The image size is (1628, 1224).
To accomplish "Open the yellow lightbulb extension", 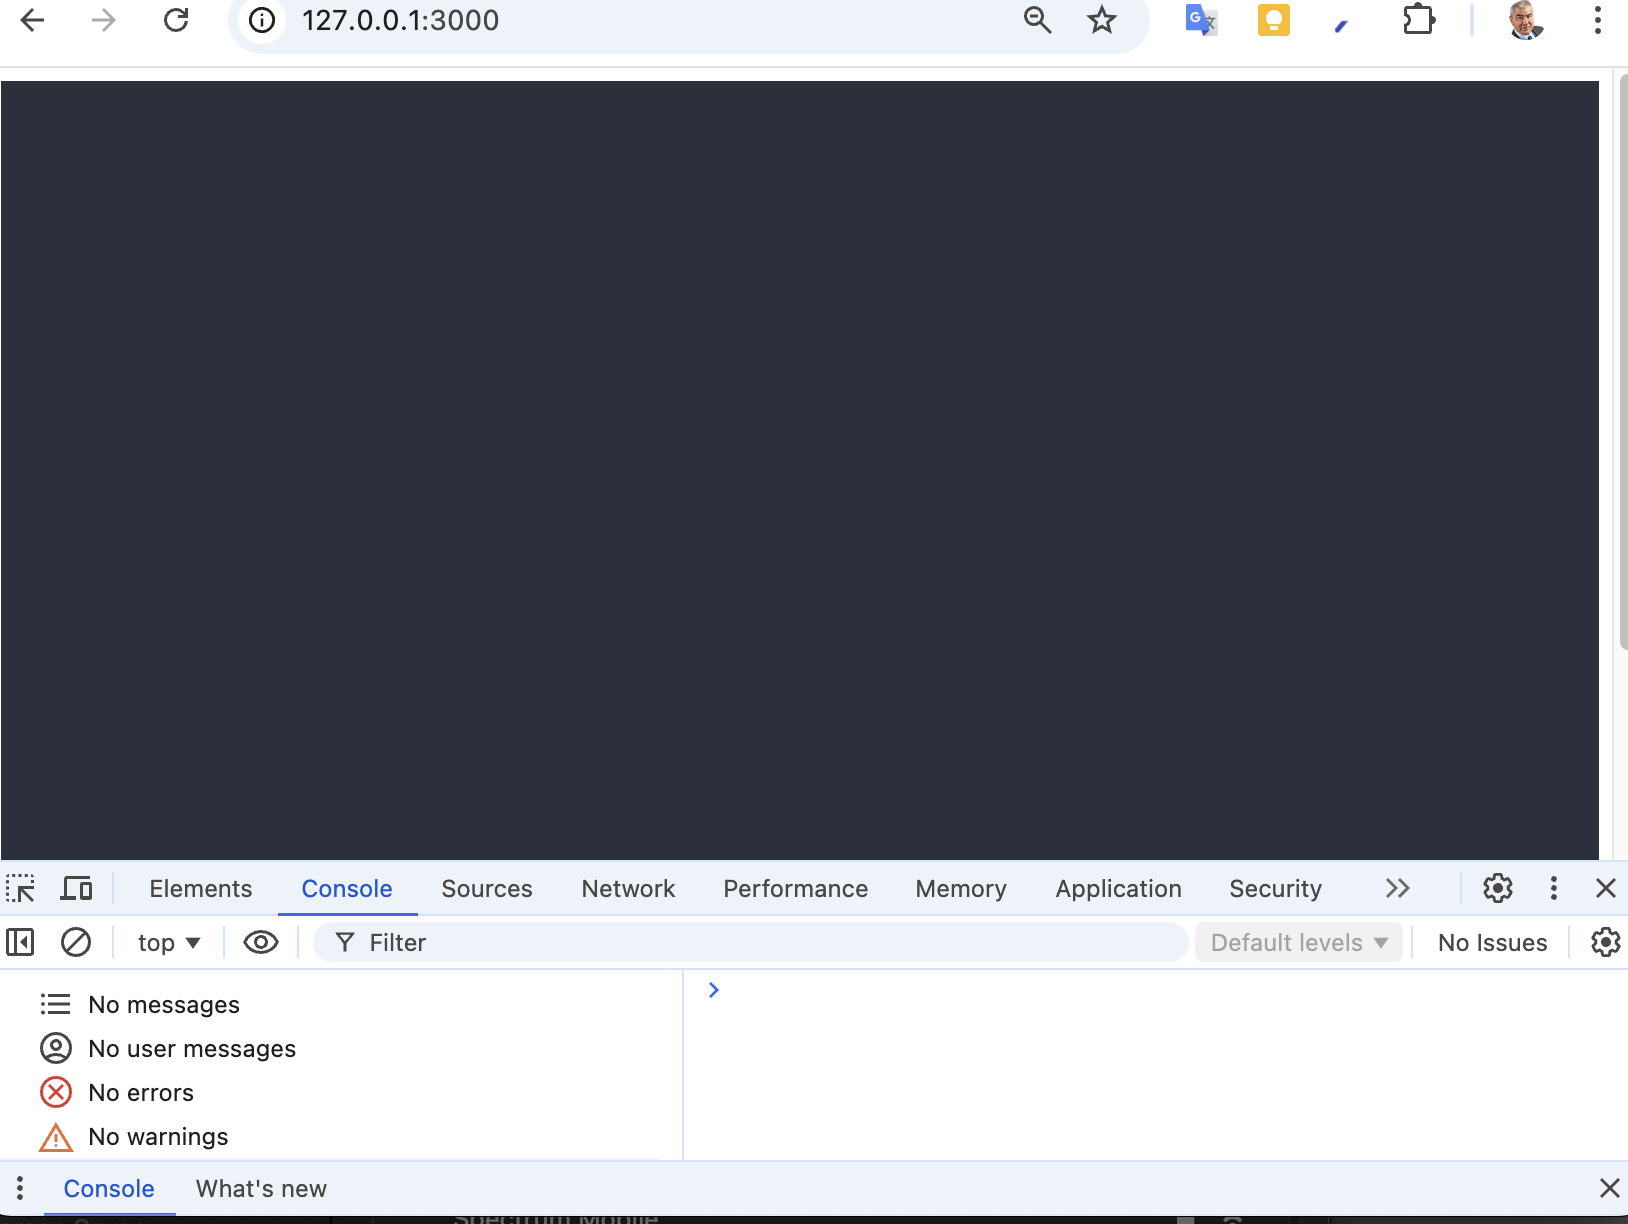I will coord(1274,20).
